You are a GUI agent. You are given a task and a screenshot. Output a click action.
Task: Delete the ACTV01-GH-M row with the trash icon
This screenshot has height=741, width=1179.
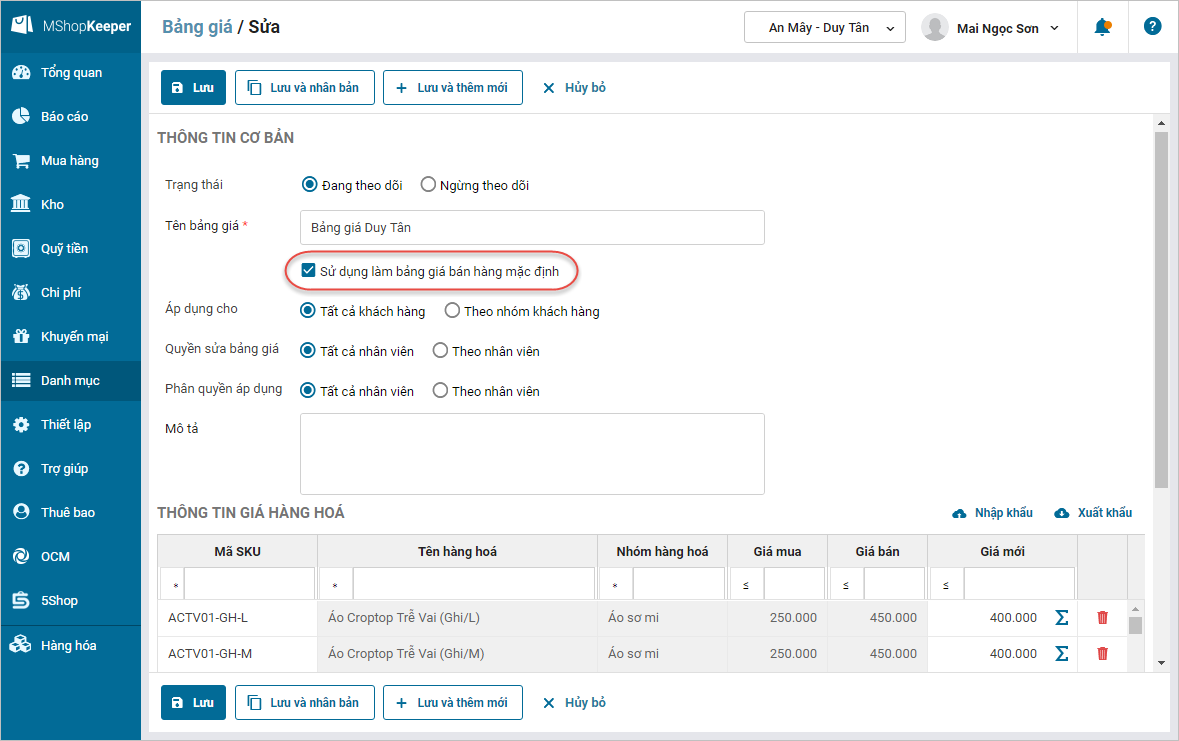tap(1102, 654)
